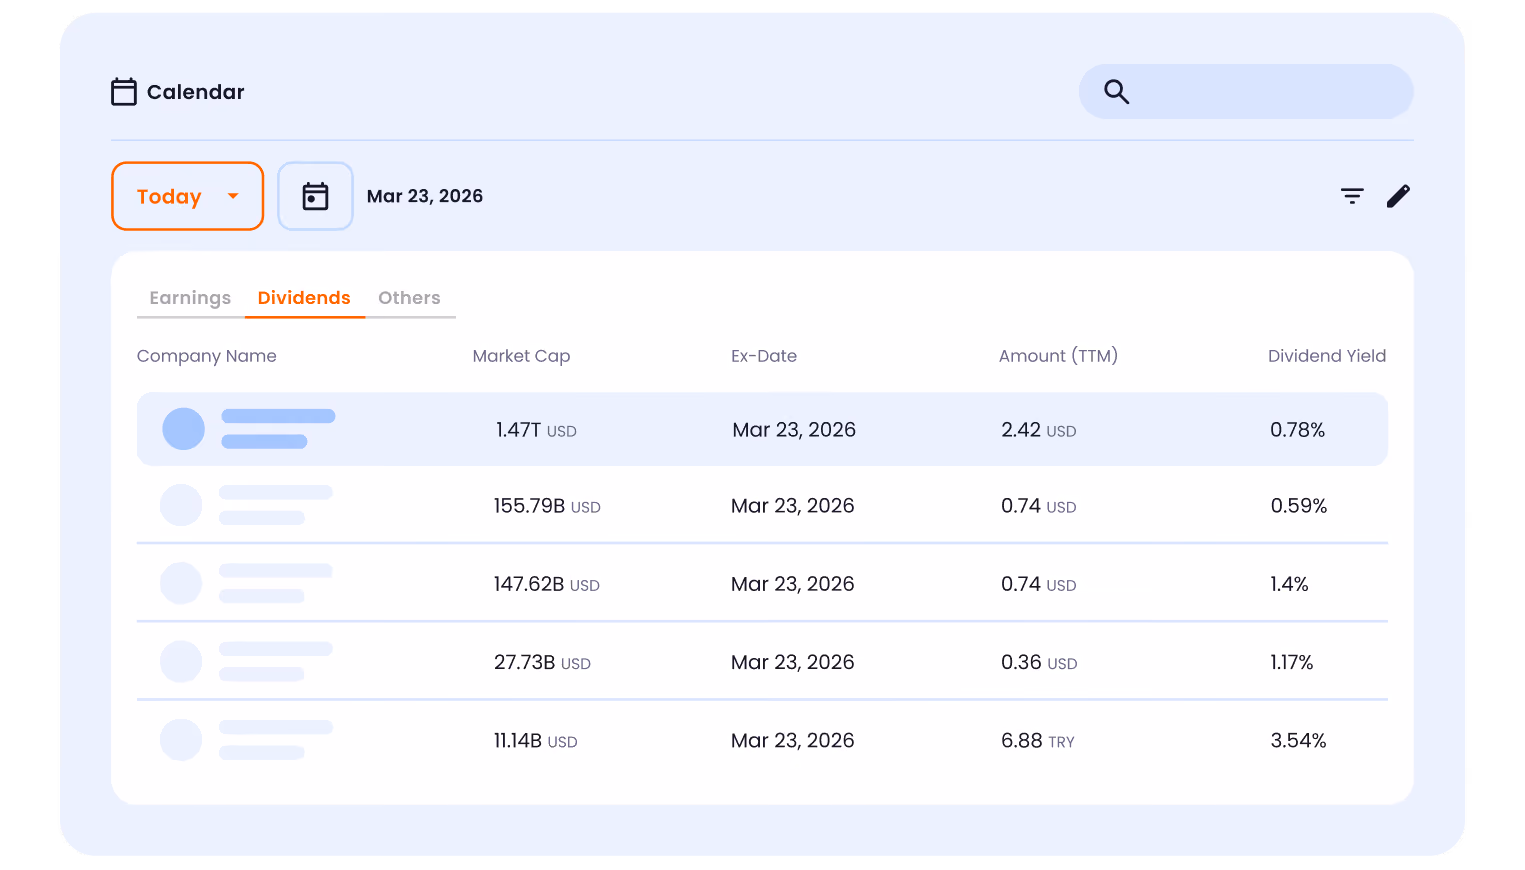This screenshot has height=870, width=1525.
Task: Open the filter options icon
Action: 1352,196
